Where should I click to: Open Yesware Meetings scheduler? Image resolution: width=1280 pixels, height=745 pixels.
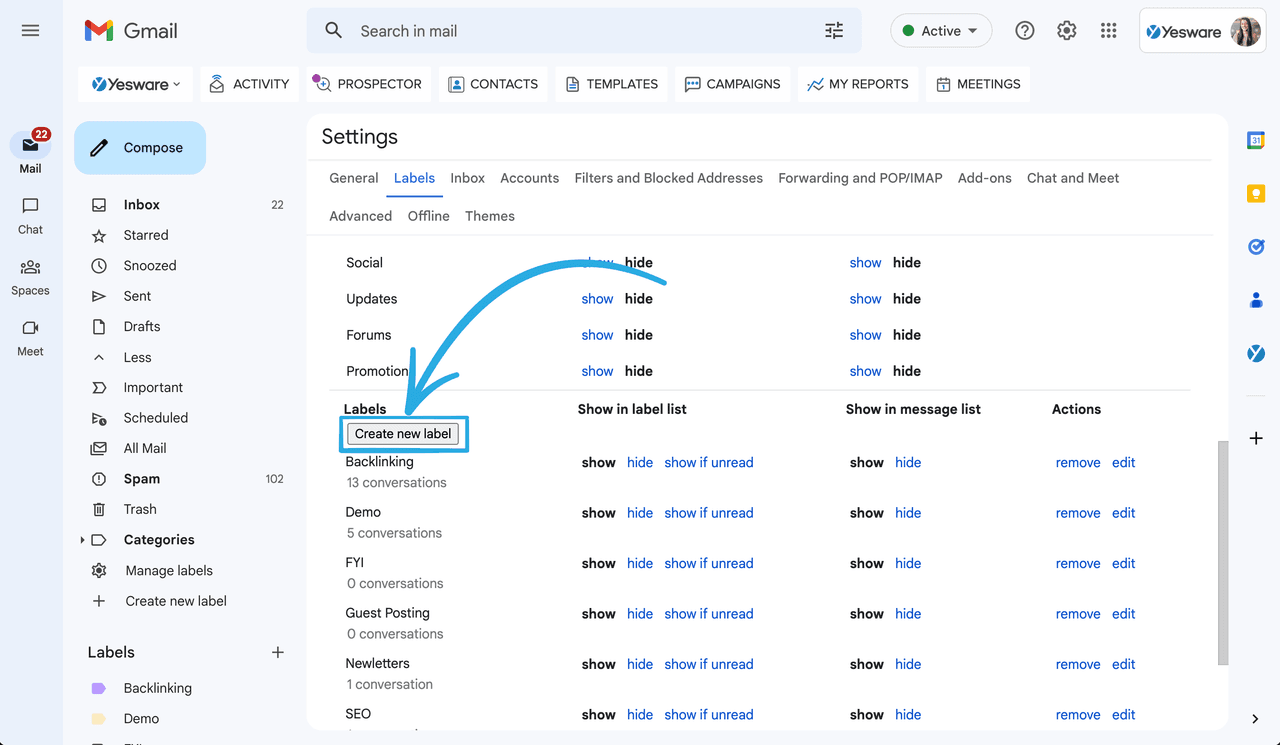pyautogui.click(x=977, y=84)
